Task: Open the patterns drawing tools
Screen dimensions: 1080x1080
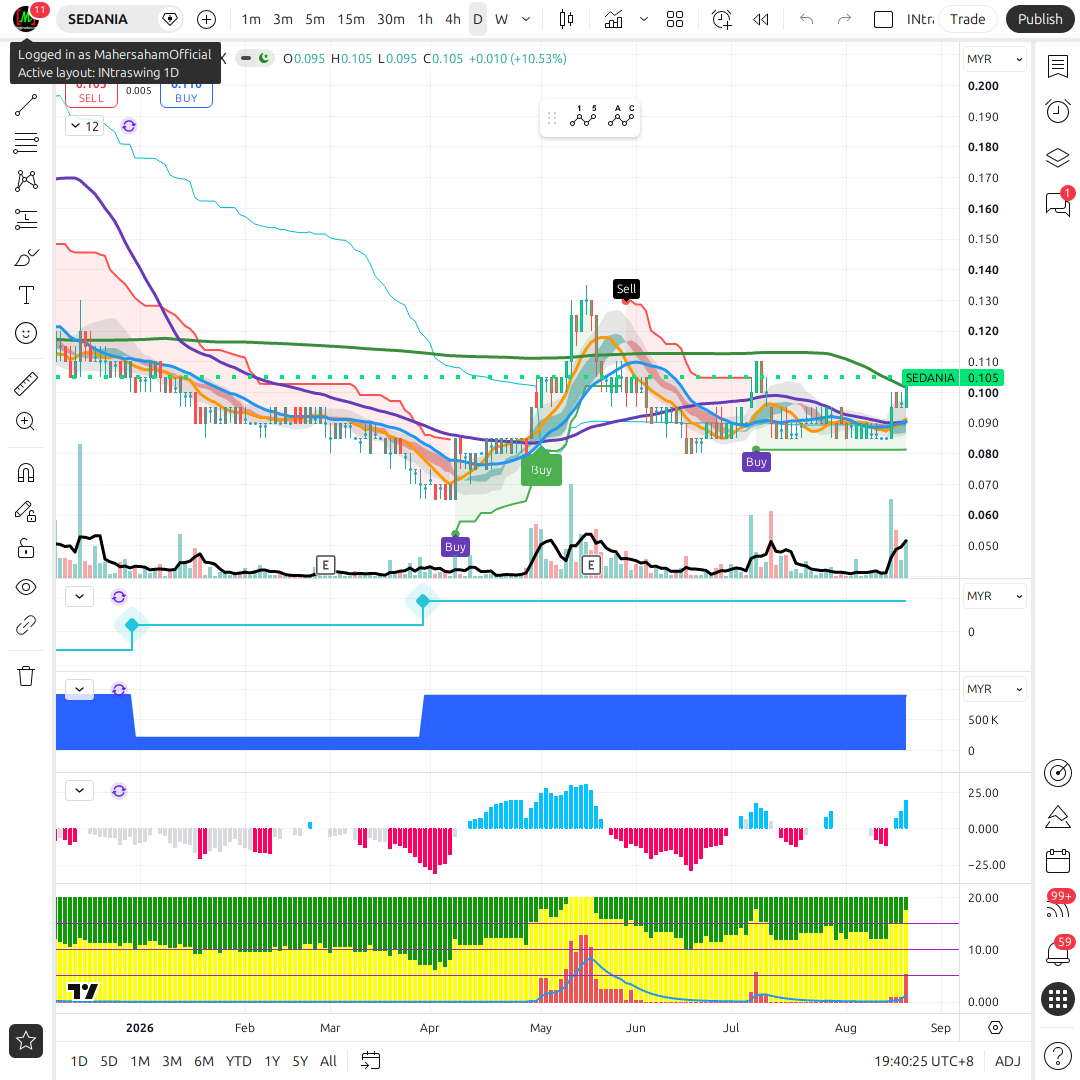Action: point(25,180)
